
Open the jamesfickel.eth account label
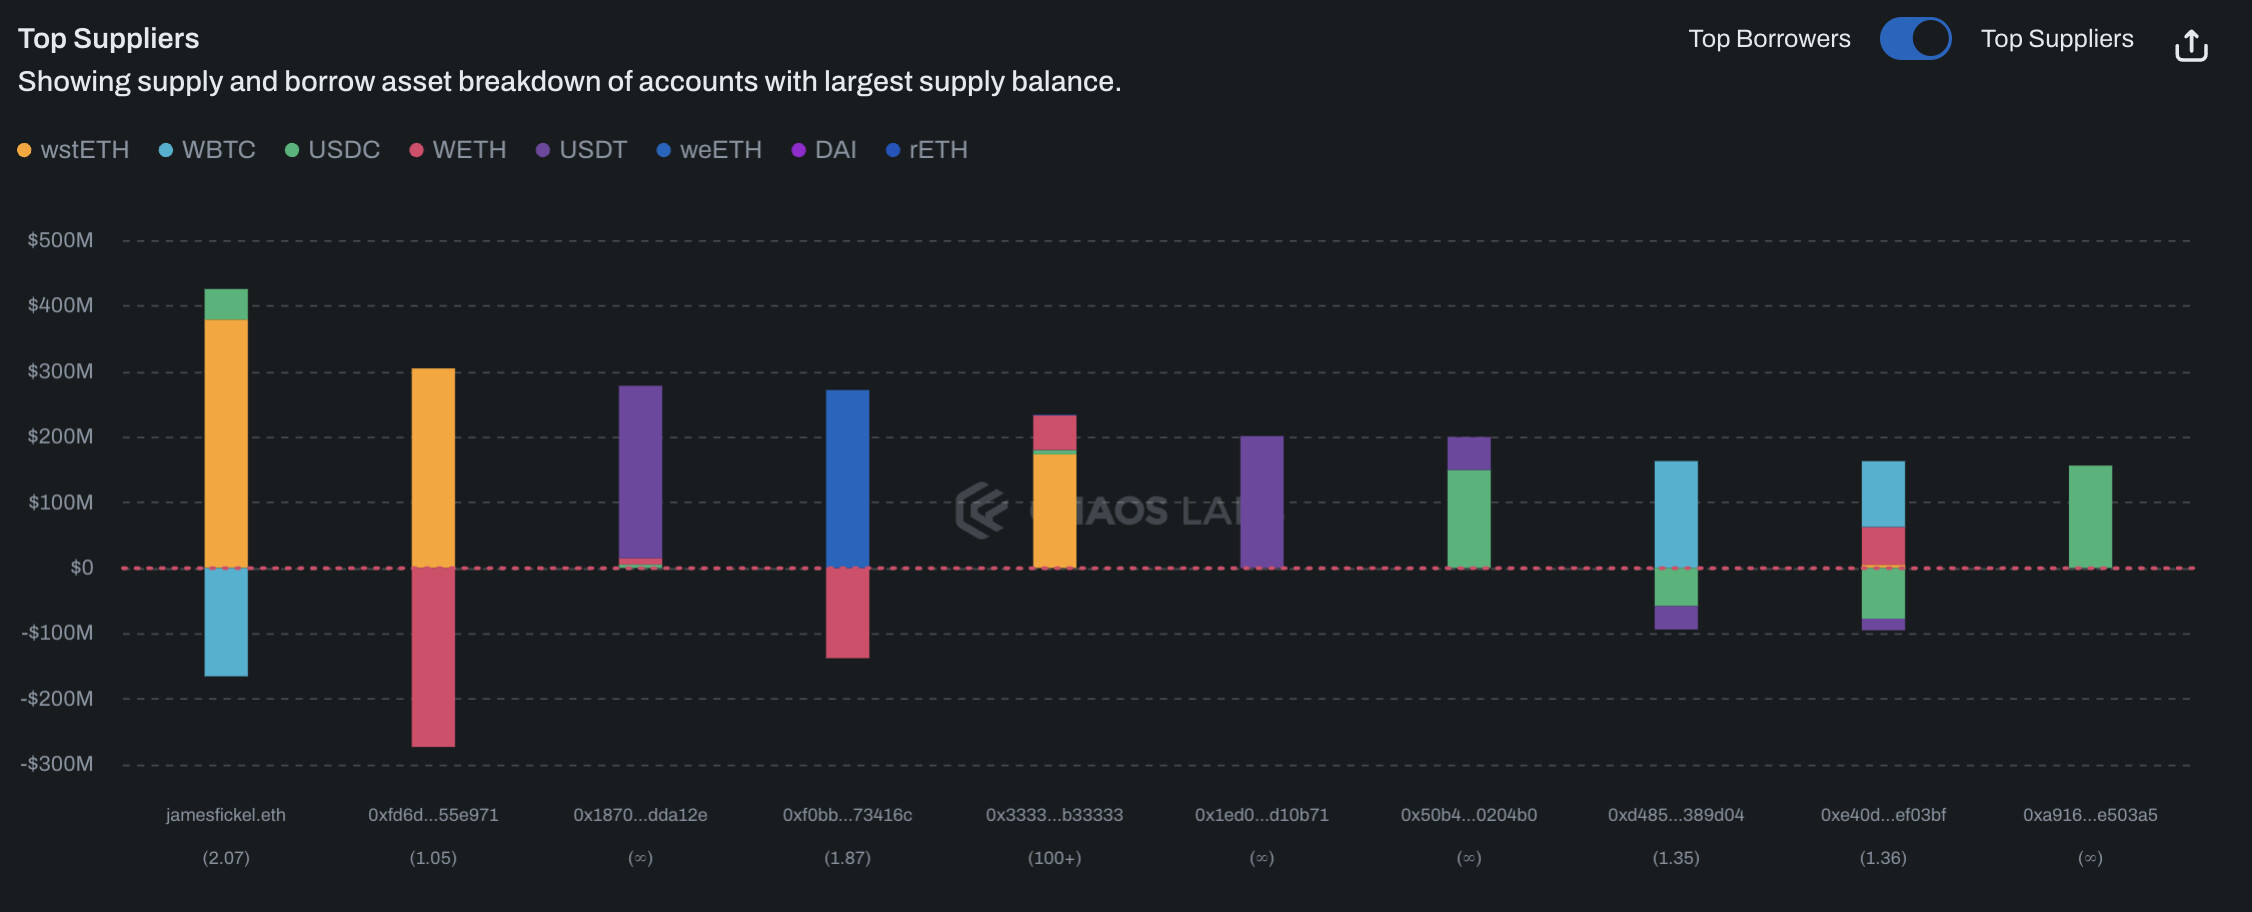[226, 815]
